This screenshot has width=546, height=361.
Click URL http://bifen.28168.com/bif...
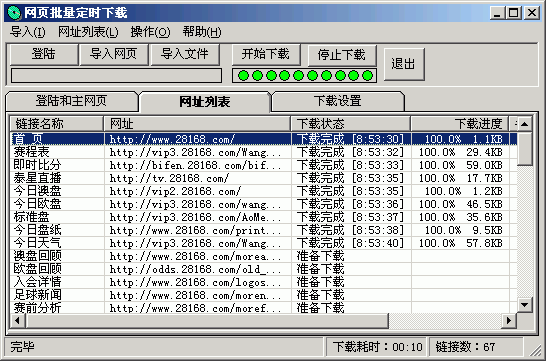(195, 165)
